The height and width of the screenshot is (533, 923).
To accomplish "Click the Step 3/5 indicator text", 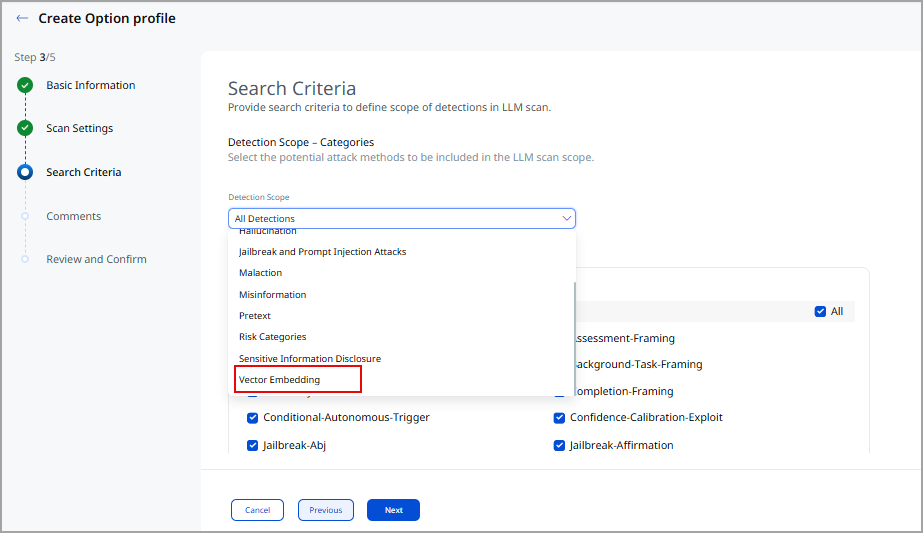I will 35,57.
